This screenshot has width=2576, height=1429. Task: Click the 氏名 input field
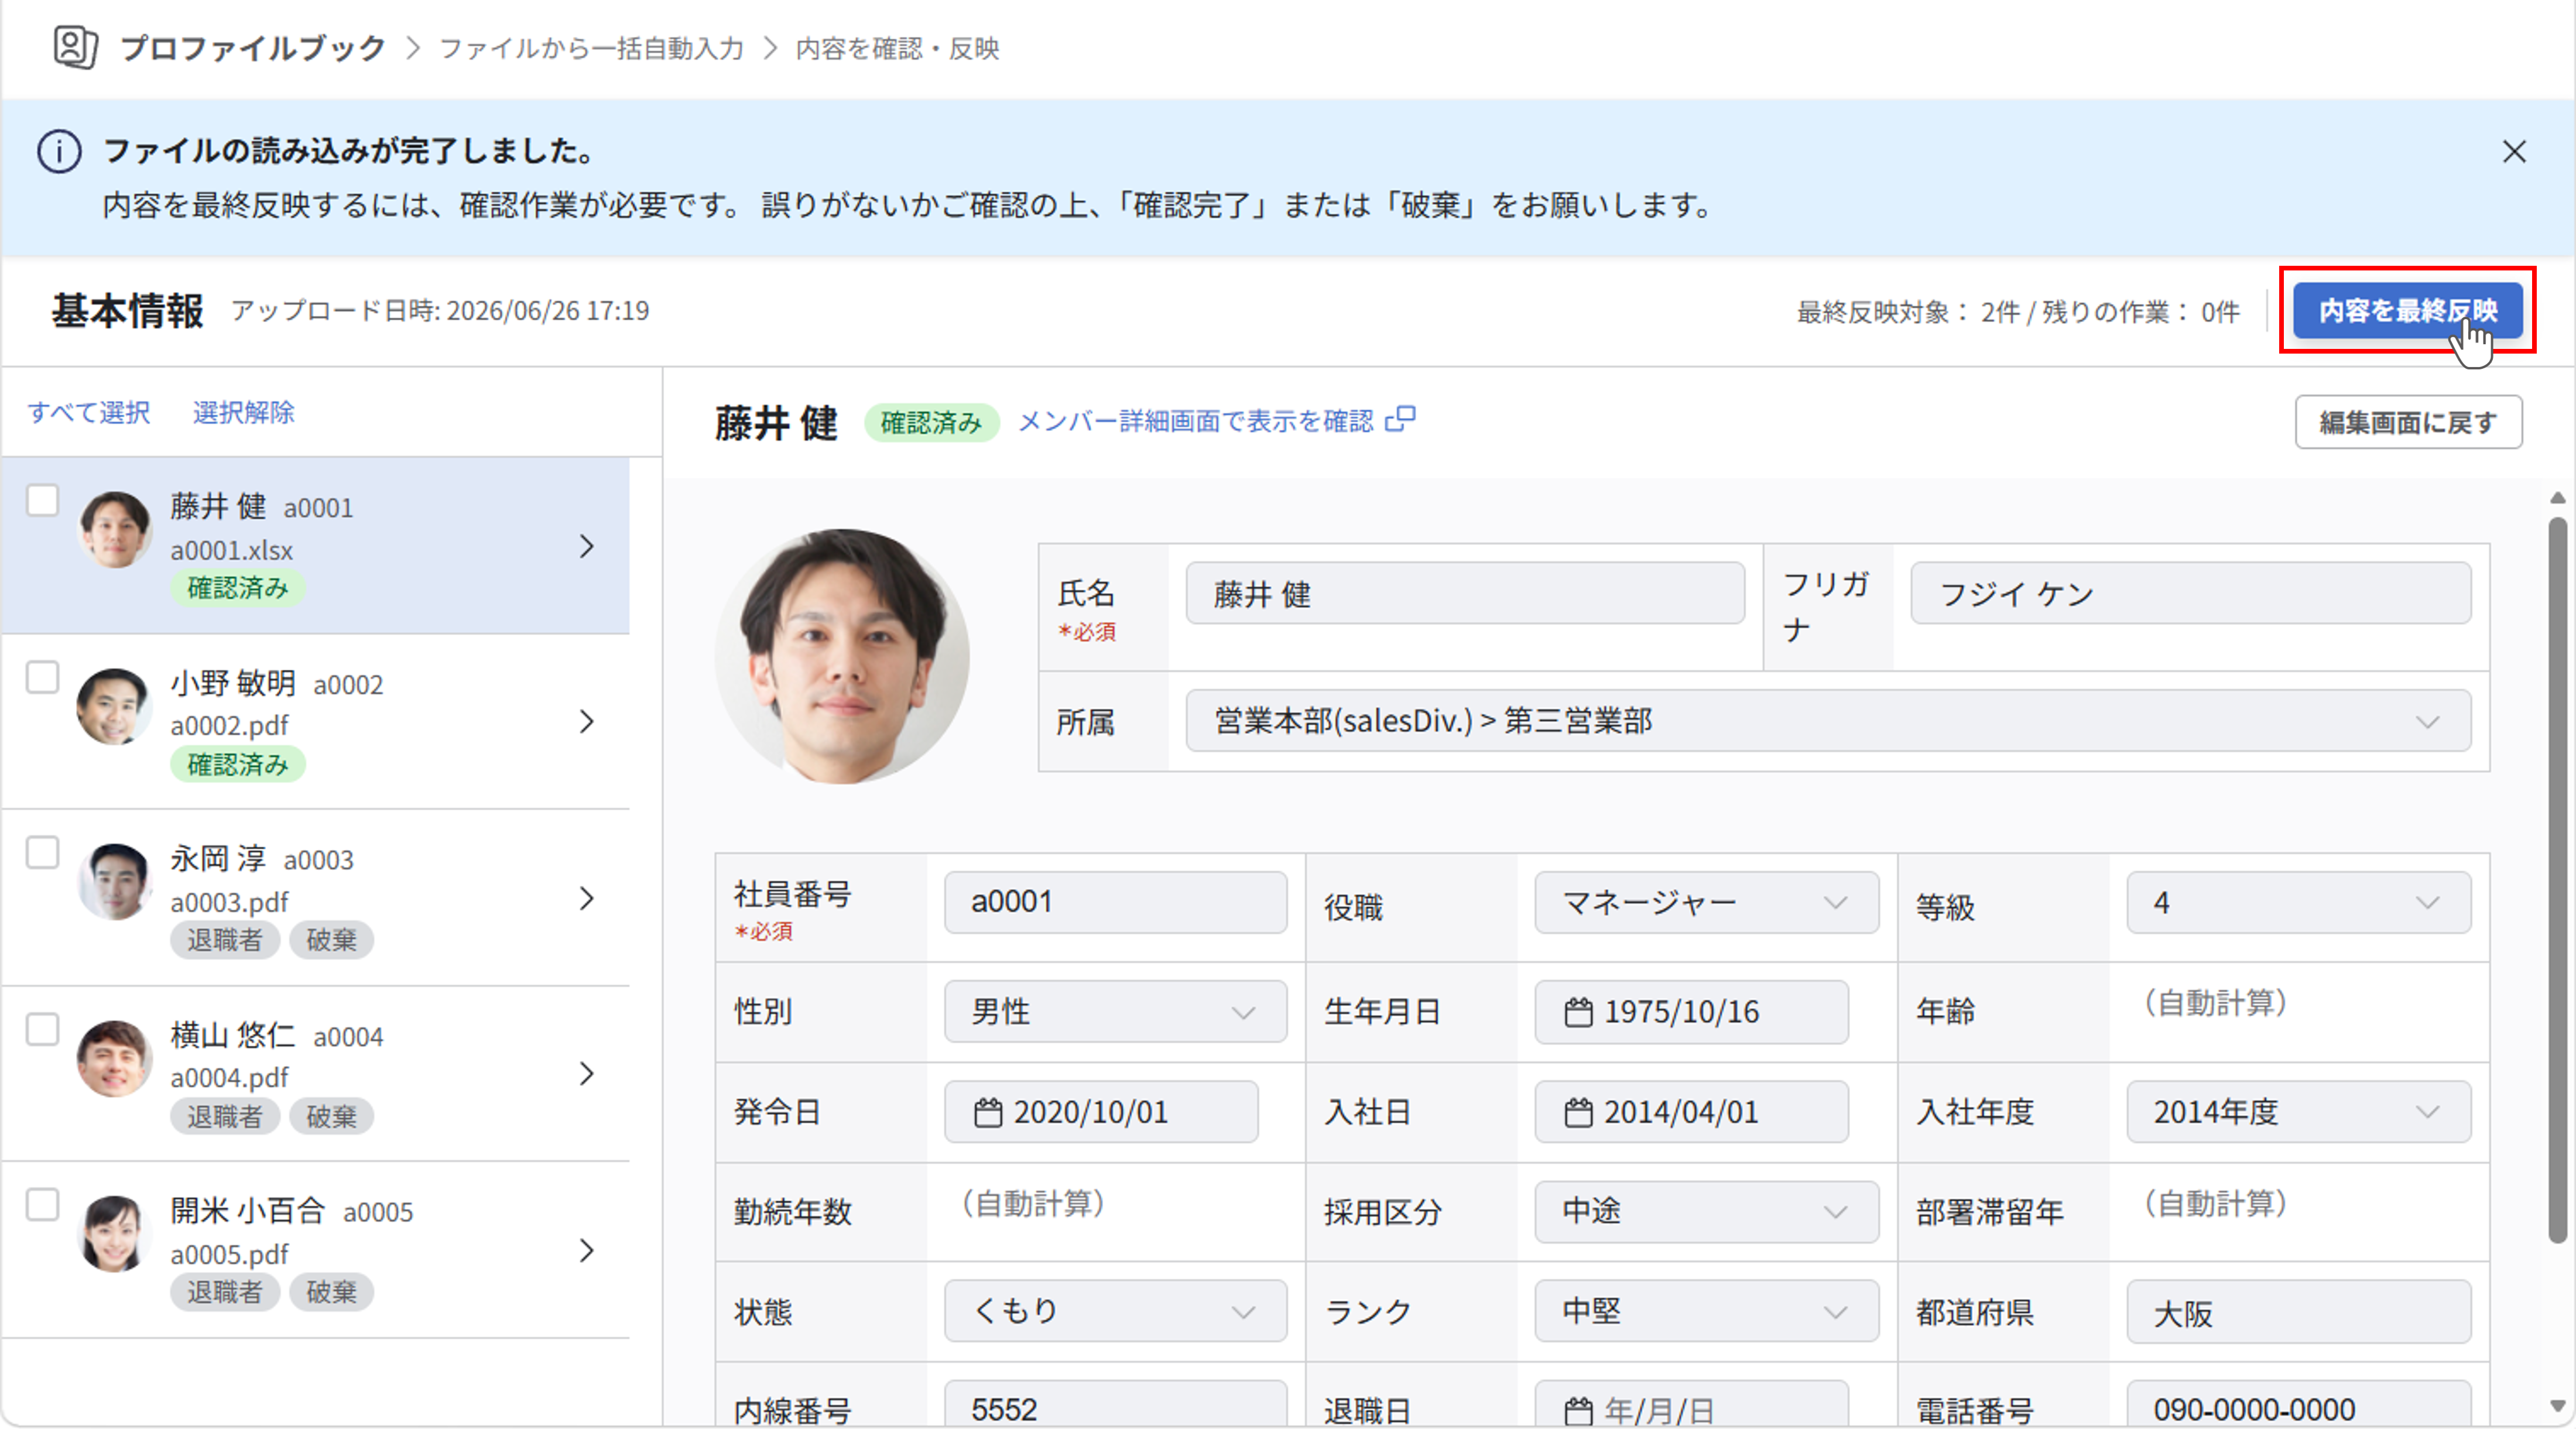(x=1465, y=594)
